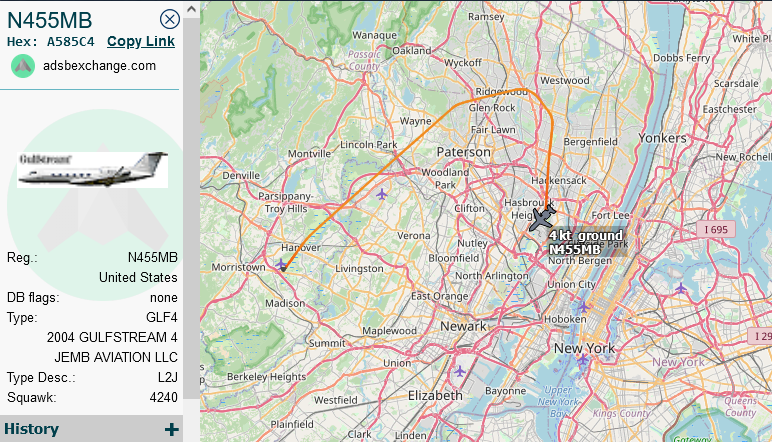Click the airport icon near Morristown

click(281, 264)
